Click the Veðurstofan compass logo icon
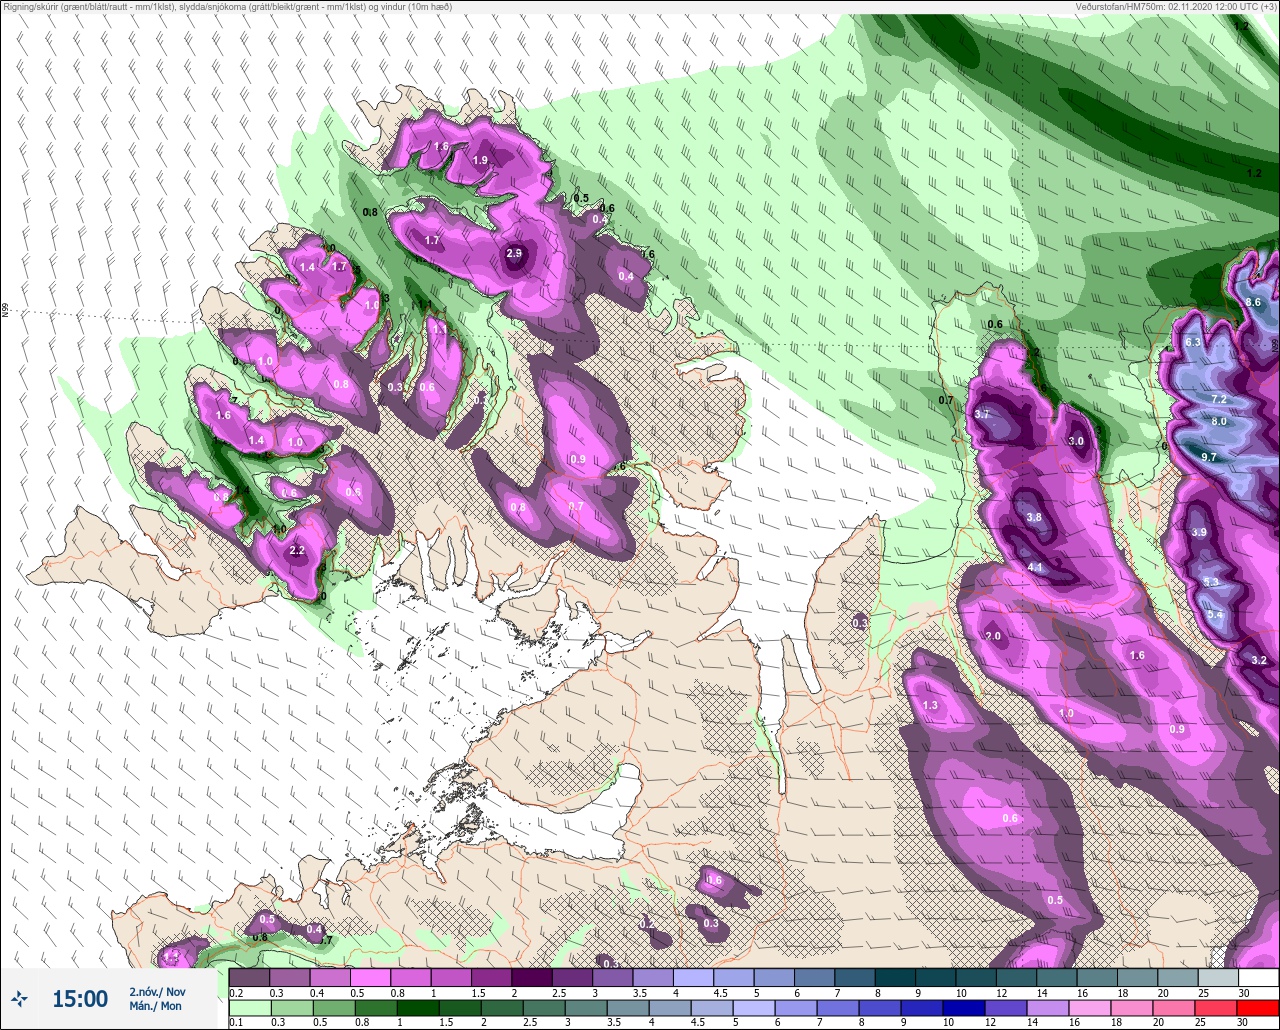Image resolution: width=1280 pixels, height=1030 pixels. 20,998
